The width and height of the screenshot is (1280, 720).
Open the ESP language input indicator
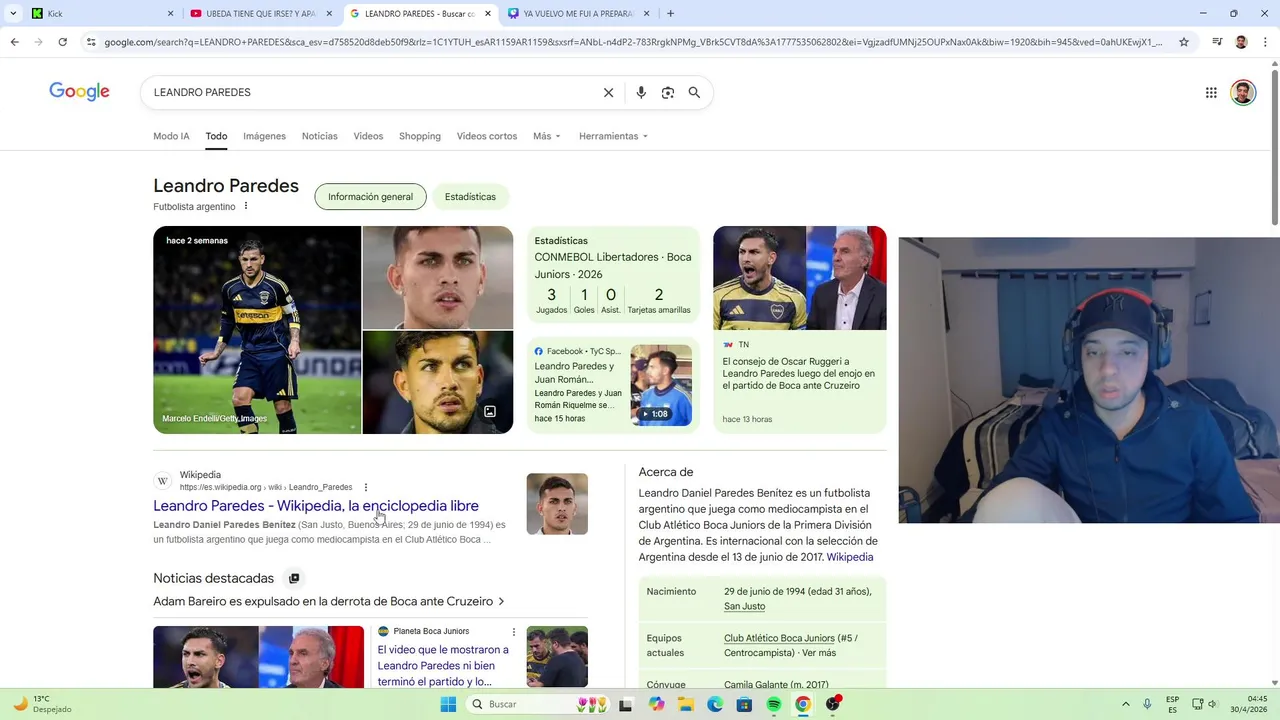tap(1172, 704)
